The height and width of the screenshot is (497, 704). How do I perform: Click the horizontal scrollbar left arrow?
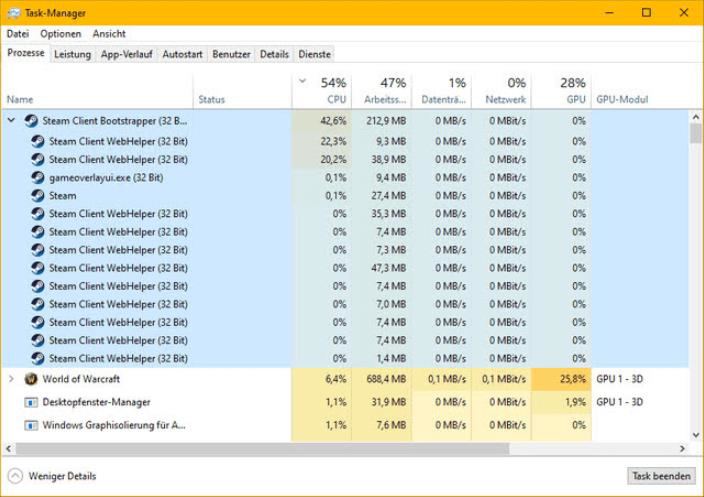click(8, 448)
